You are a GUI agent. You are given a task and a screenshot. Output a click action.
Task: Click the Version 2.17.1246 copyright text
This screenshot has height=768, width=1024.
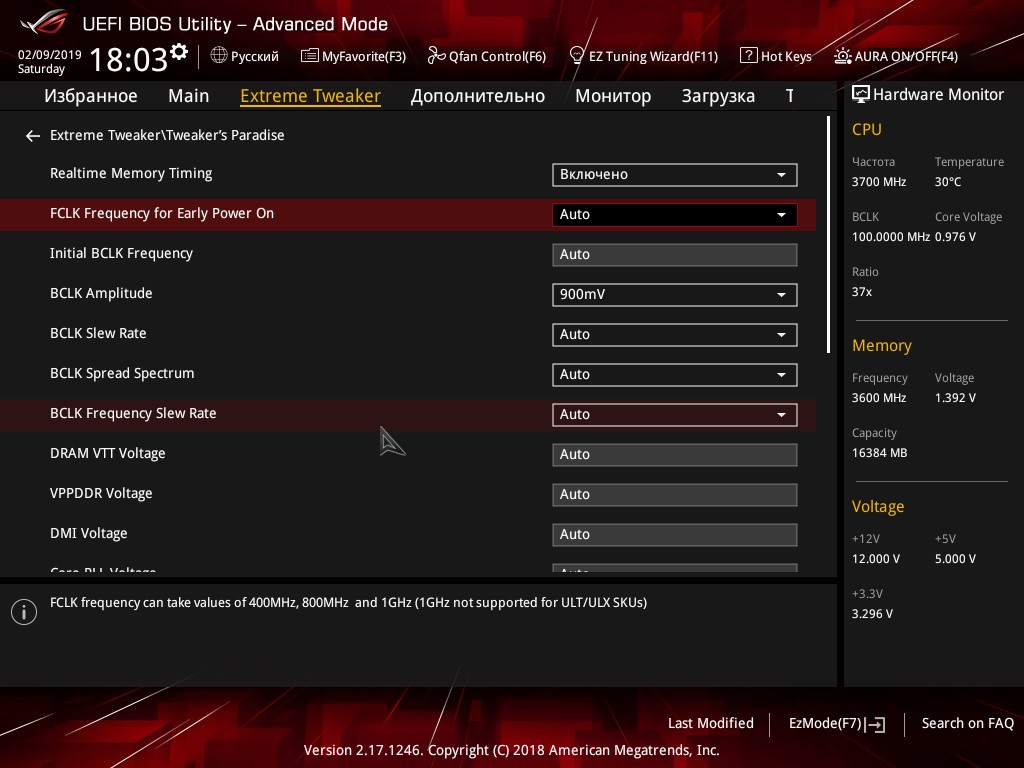(511, 750)
